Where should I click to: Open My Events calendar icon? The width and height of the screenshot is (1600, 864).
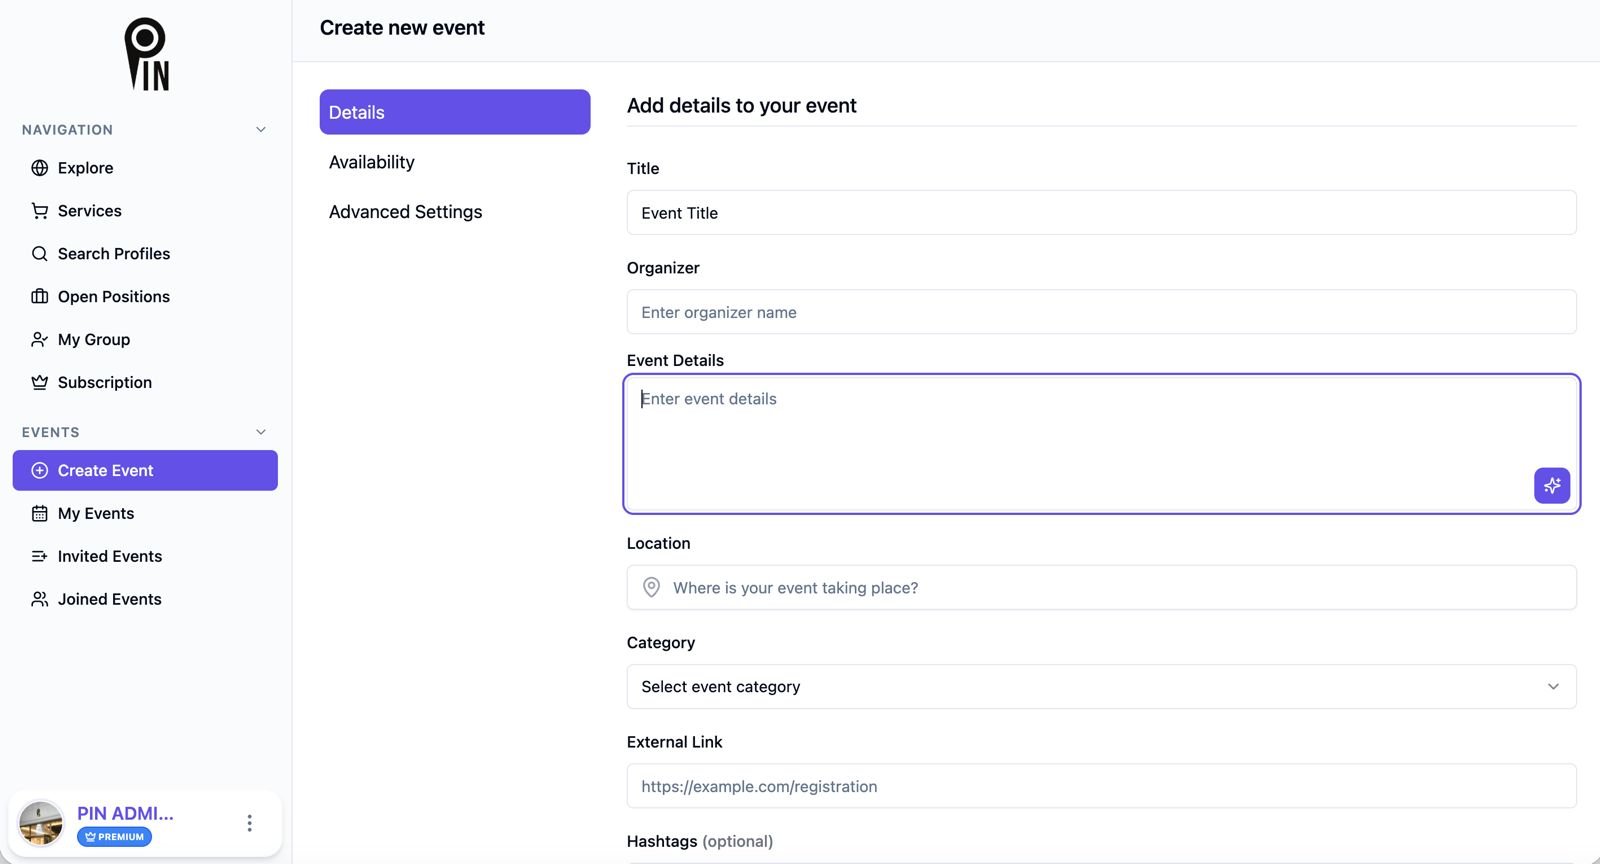pos(40,514)
